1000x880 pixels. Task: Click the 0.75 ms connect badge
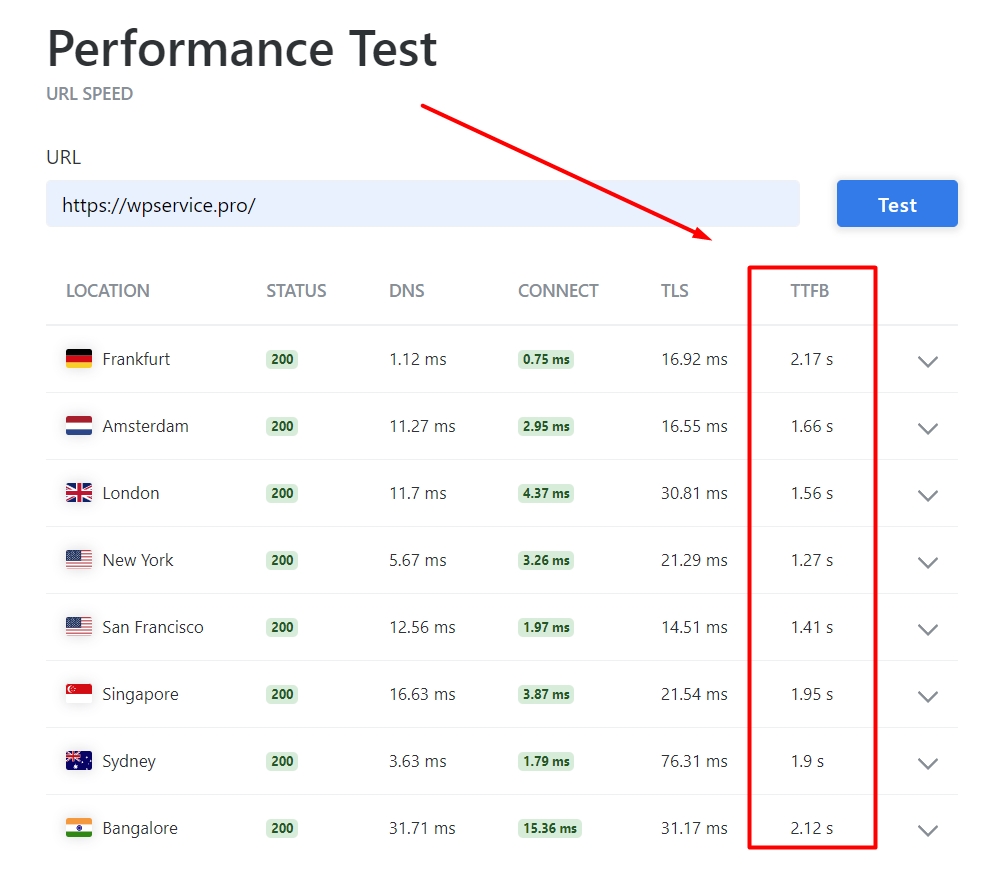point(546,359)
